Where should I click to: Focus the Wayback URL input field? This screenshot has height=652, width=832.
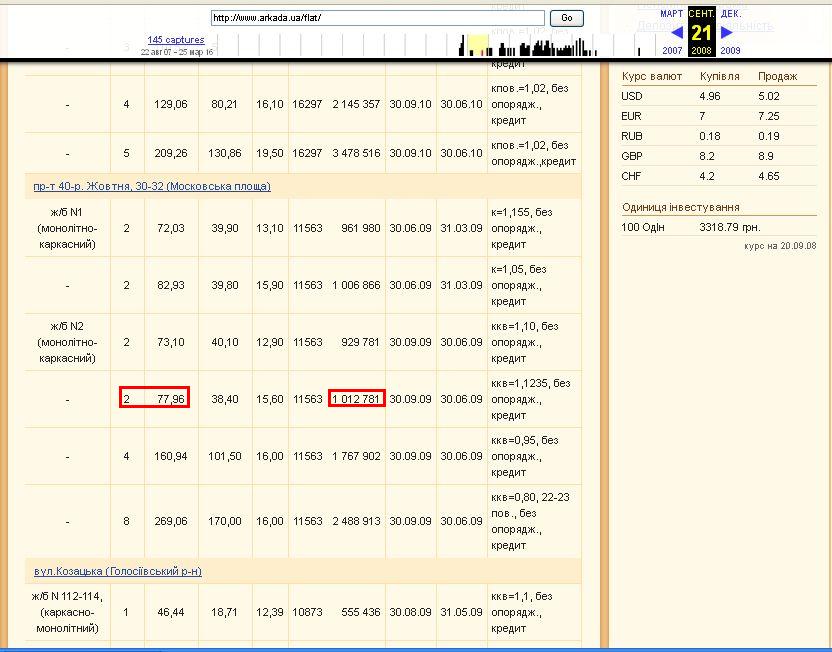tap(378, 18)
